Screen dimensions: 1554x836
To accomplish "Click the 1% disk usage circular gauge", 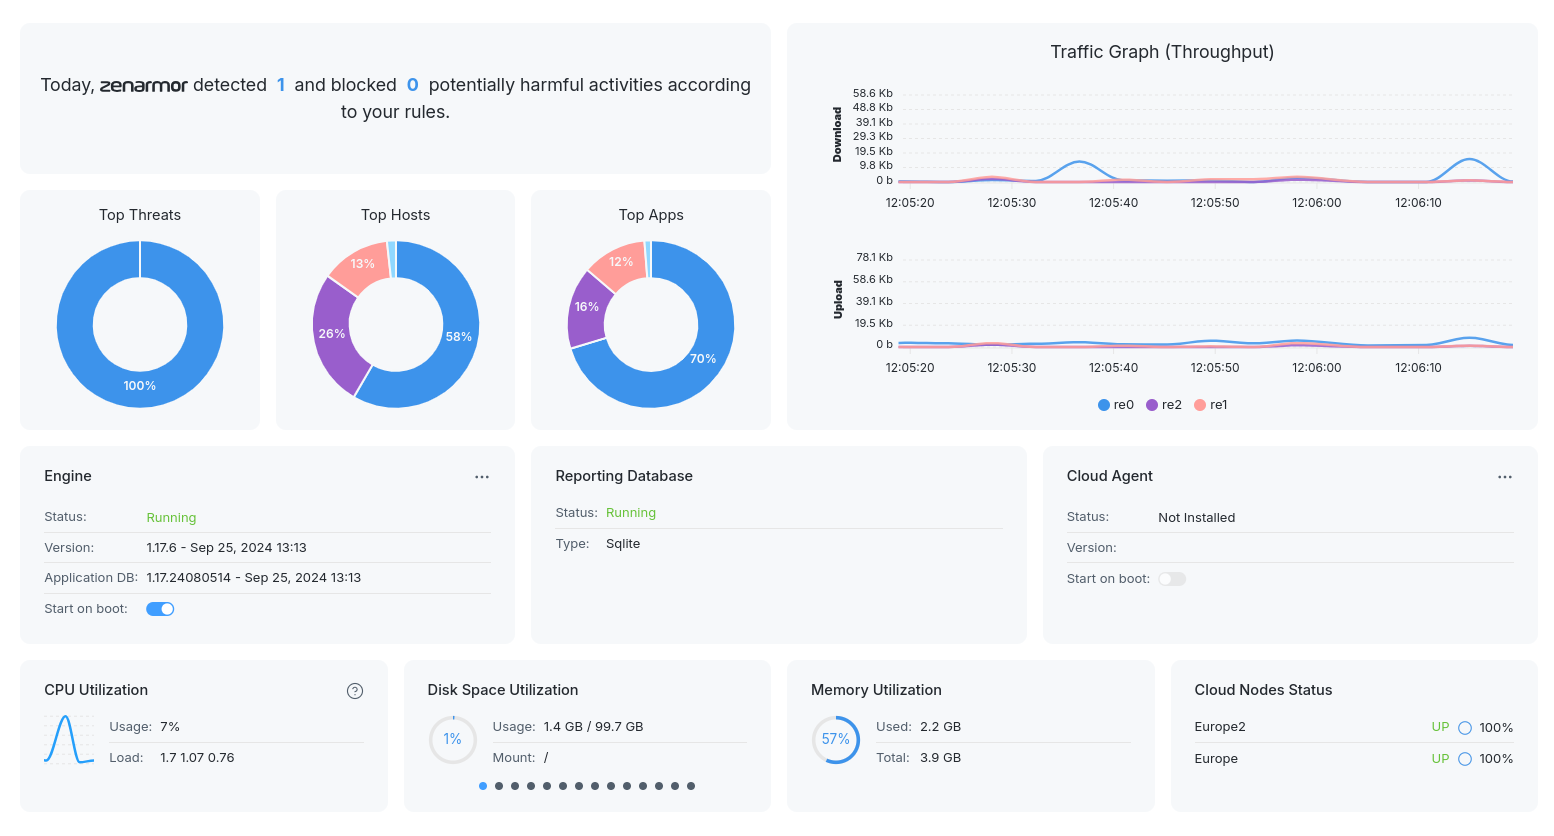I will [x=453, y=739].
